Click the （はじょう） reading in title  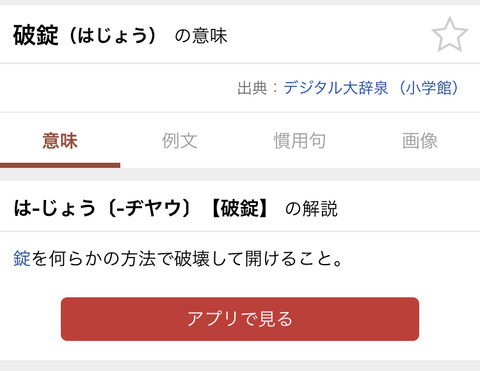tap(113, 35)
